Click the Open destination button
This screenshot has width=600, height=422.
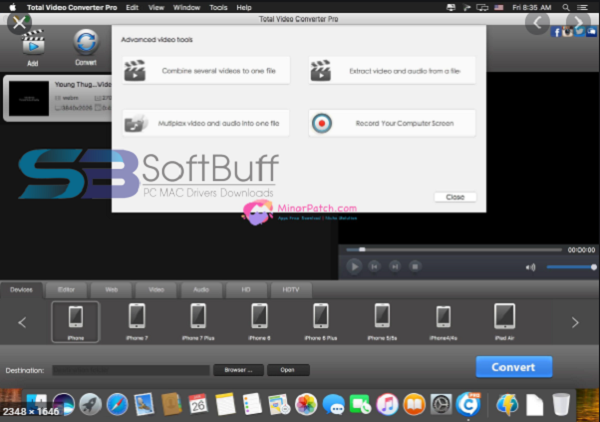click(x=288, y=370)
